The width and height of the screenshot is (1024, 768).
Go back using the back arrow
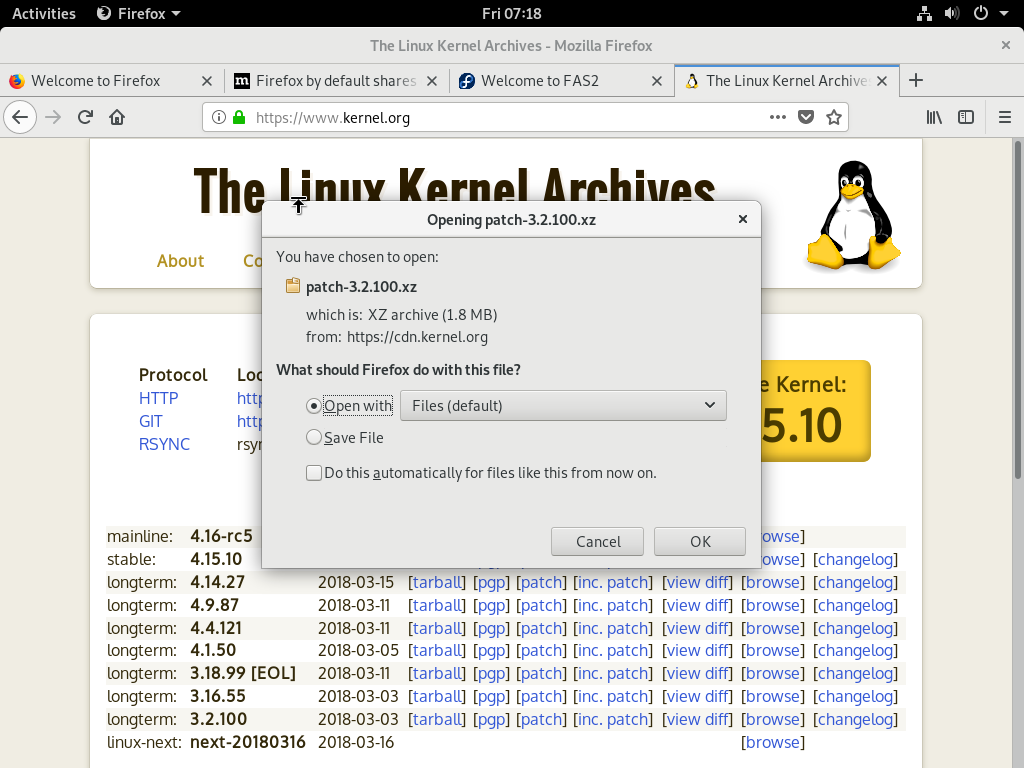click(x=20, y=118)
